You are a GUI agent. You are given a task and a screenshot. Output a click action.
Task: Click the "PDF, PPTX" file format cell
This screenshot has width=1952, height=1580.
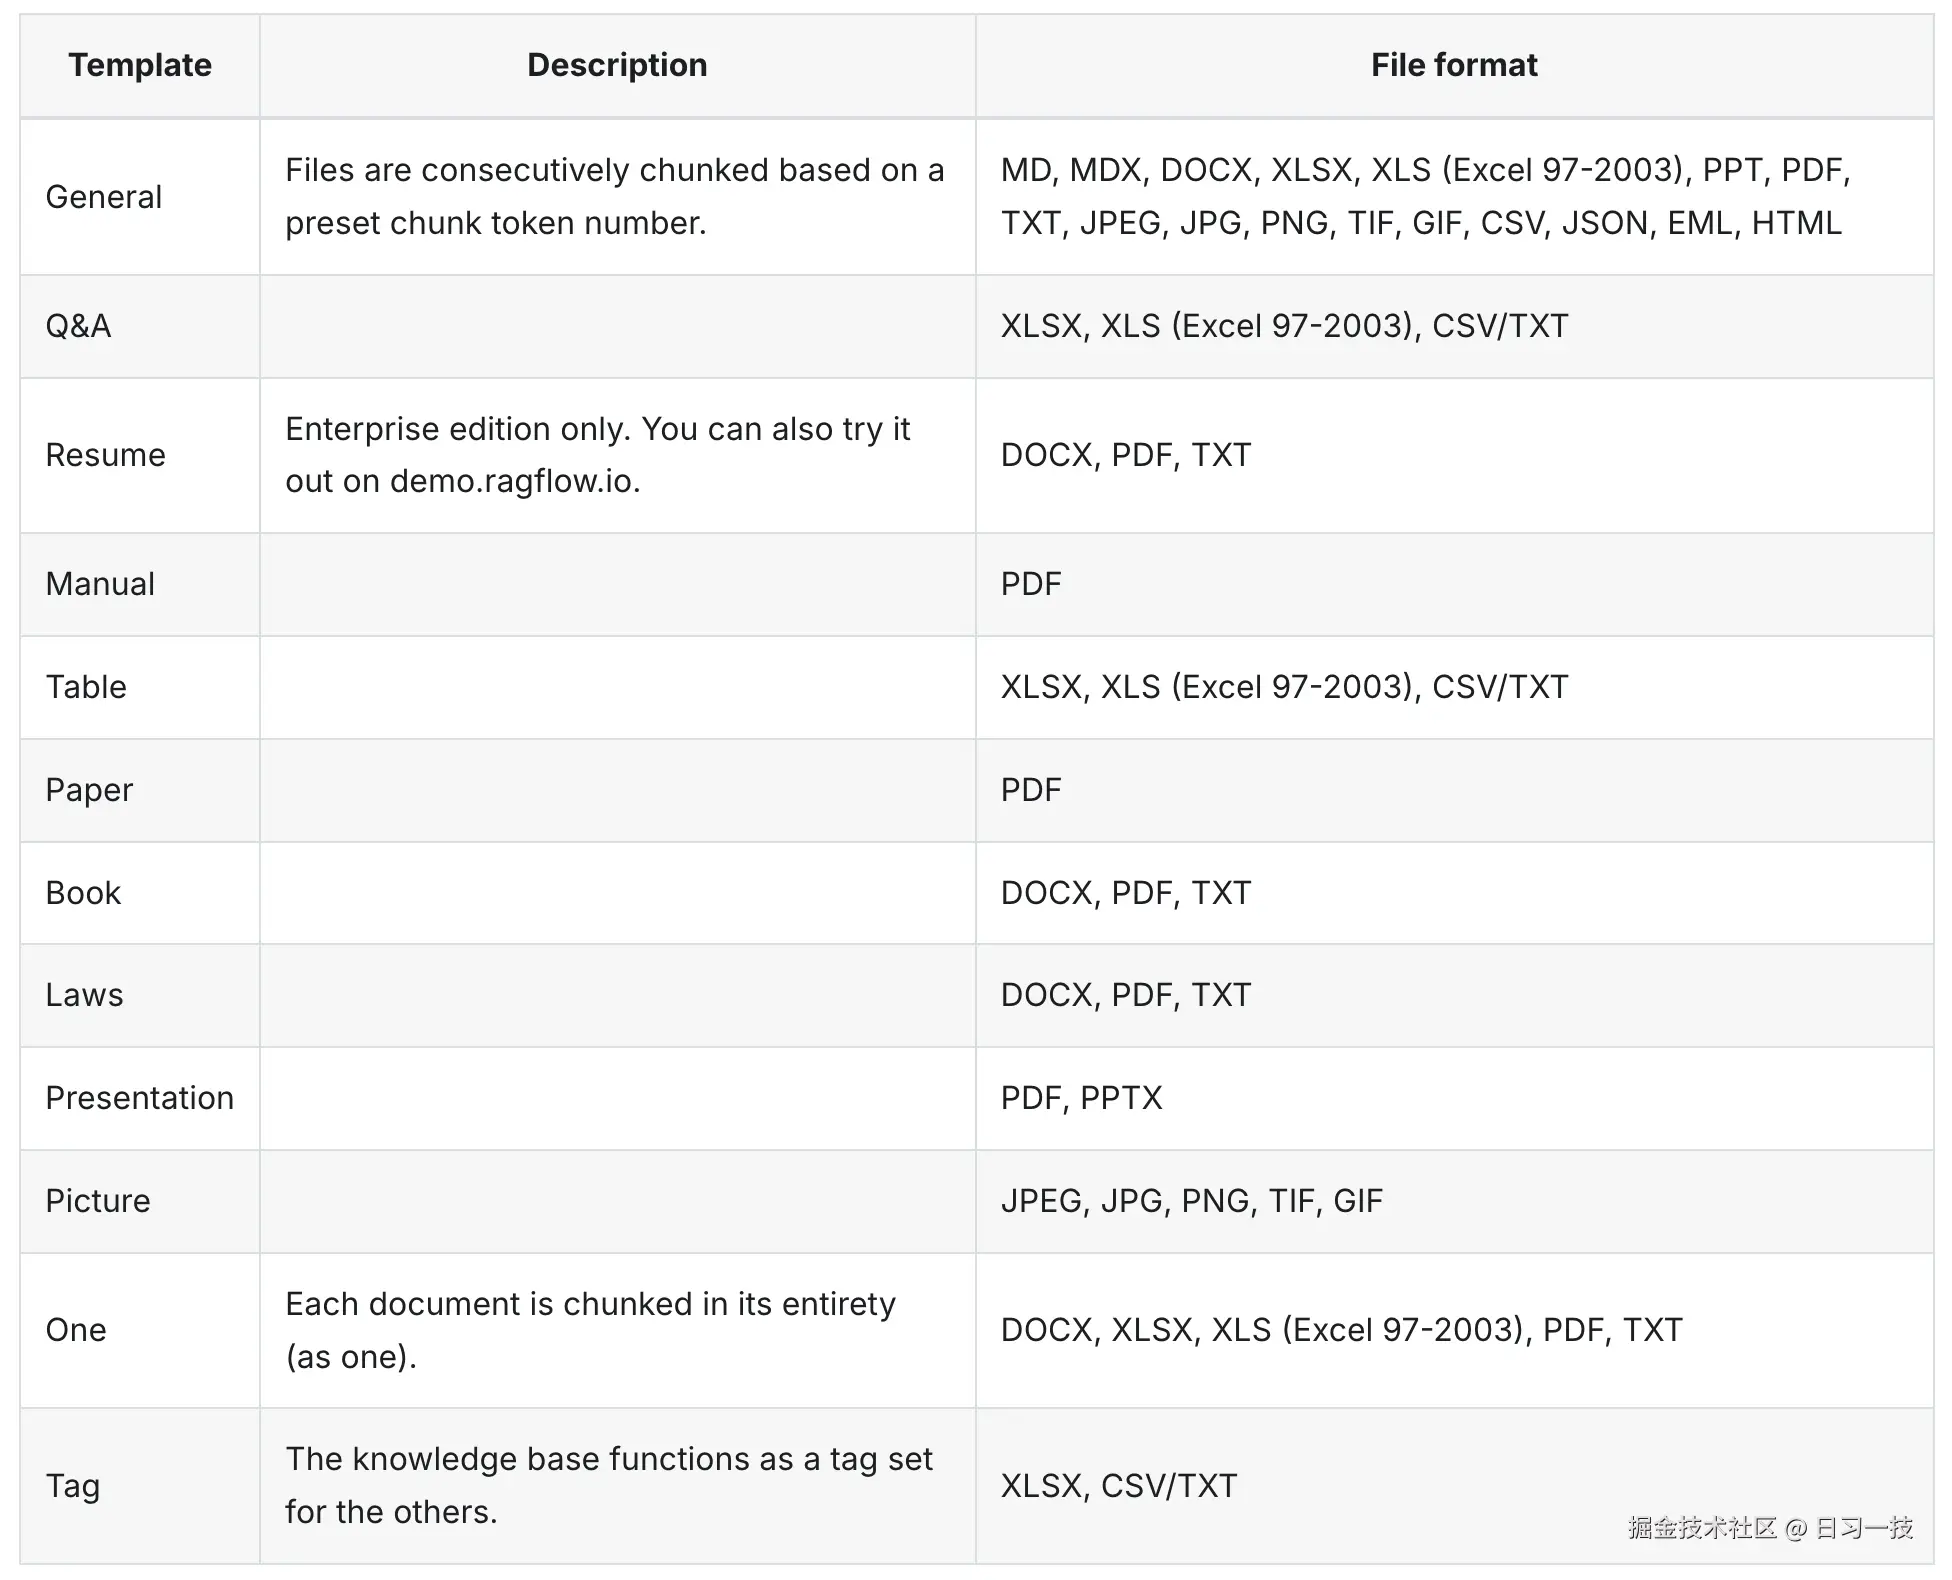click(1081, 1098)
